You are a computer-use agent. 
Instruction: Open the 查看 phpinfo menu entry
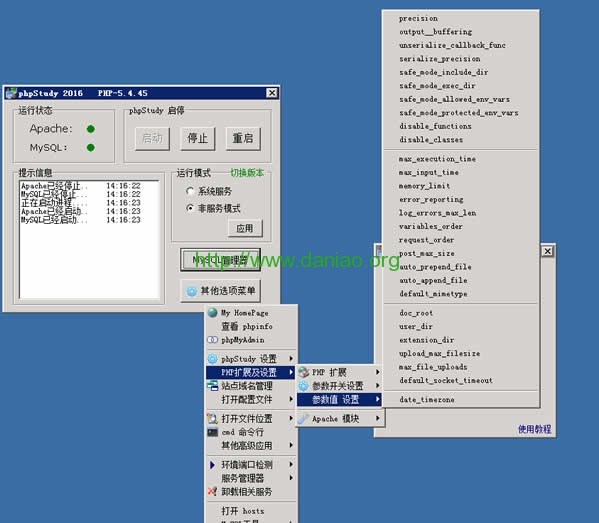pyautogui.click(x=251, y=326)
